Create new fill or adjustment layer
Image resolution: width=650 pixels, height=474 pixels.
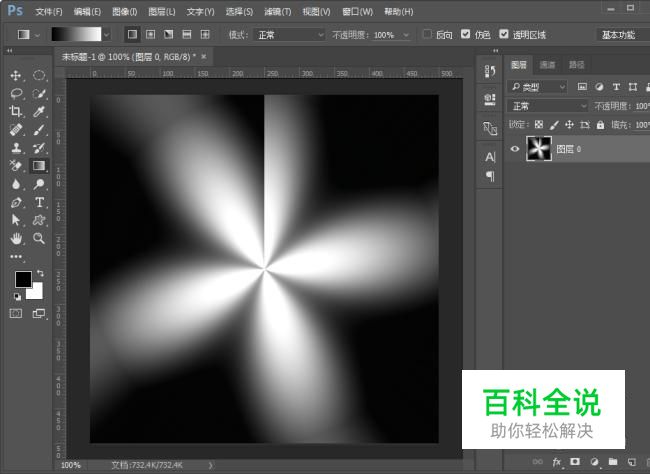click(x=594, y=462)
